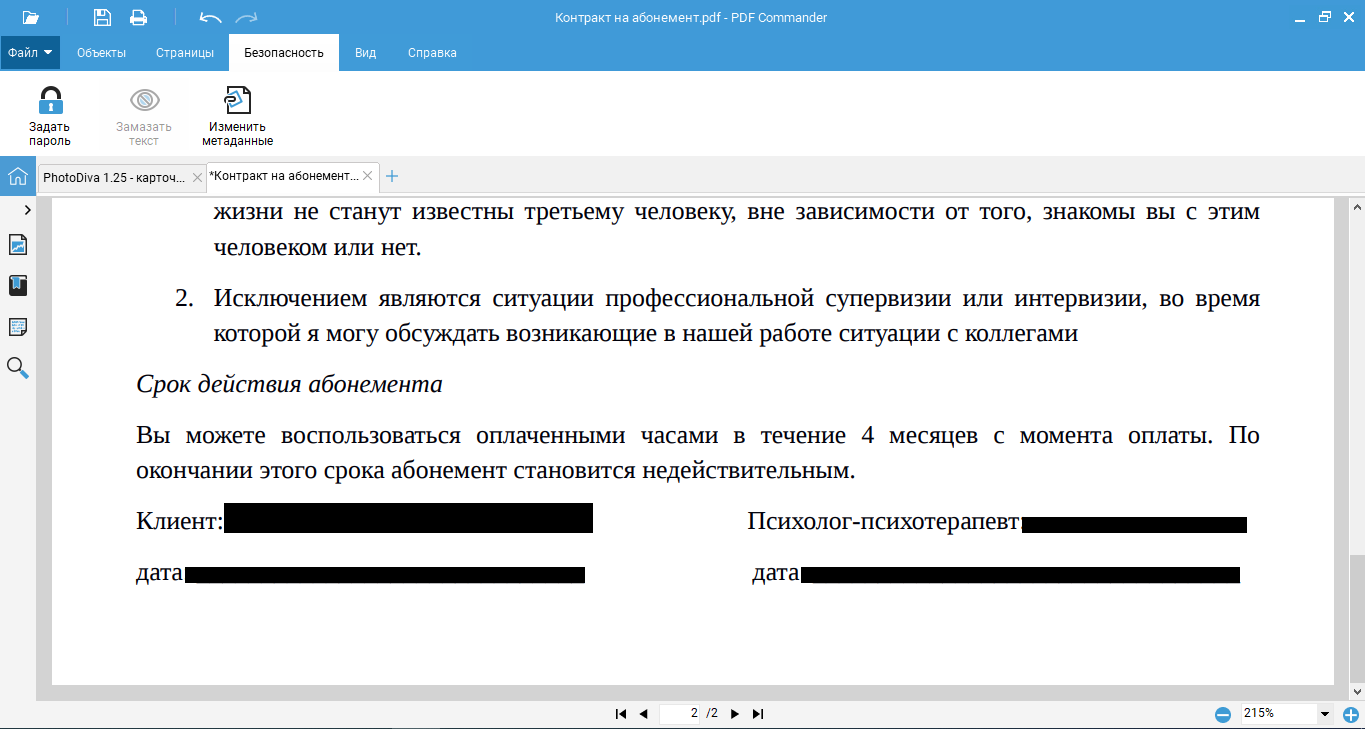
Task: Open the page thumbnails sidebar panel
Action: [x=18, y=245]
